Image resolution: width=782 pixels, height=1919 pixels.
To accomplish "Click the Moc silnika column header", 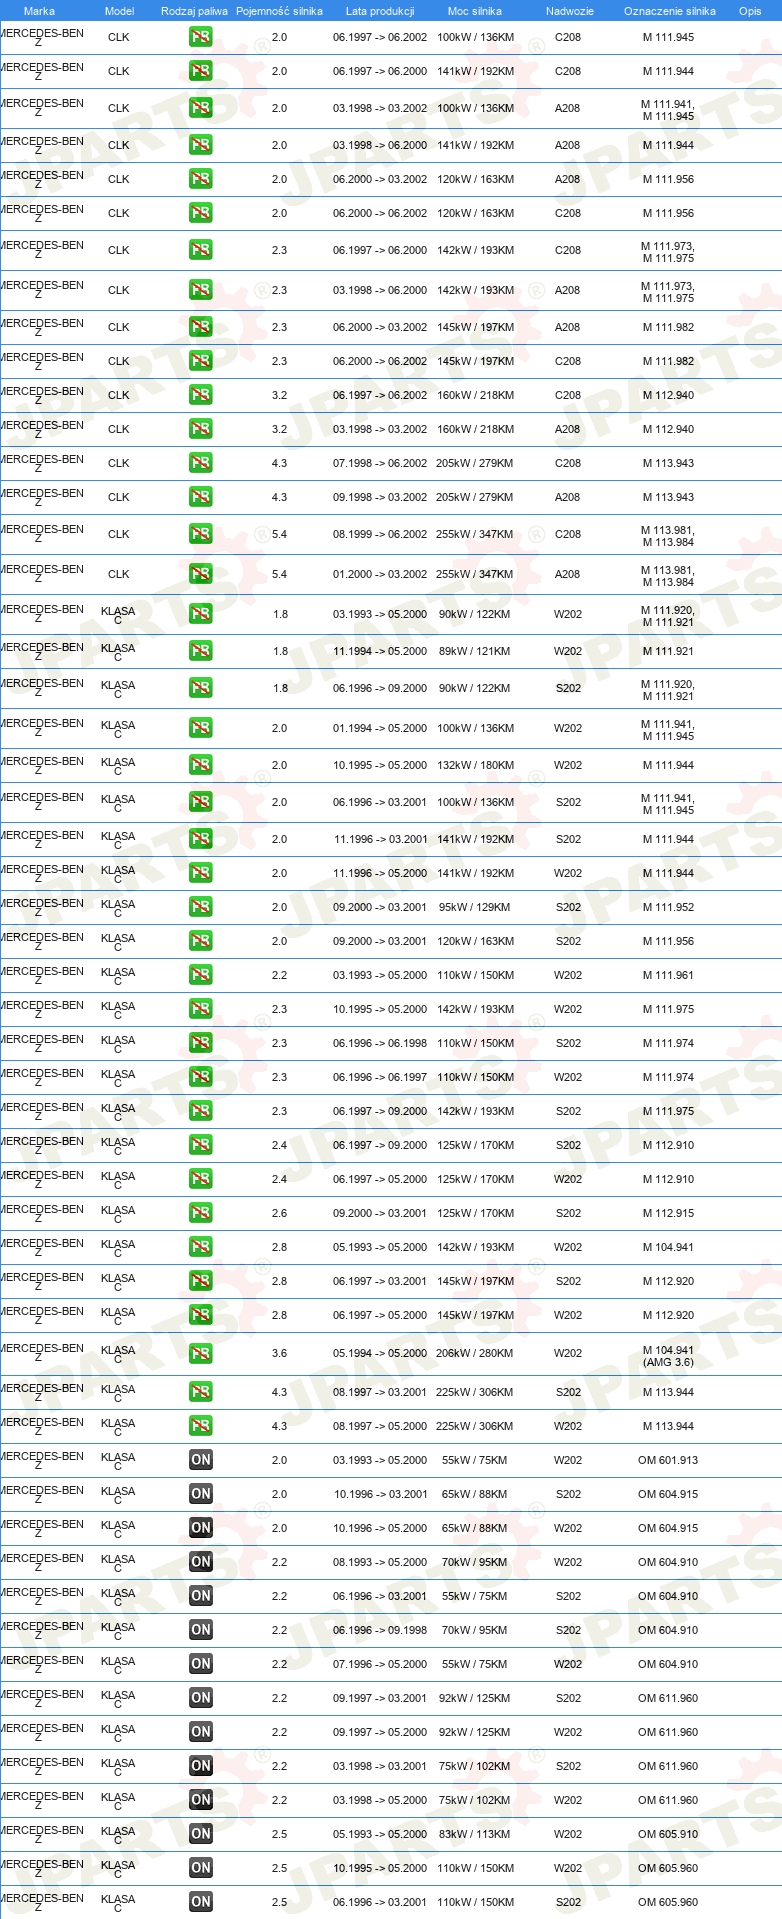I will click(x=475, y=11).
